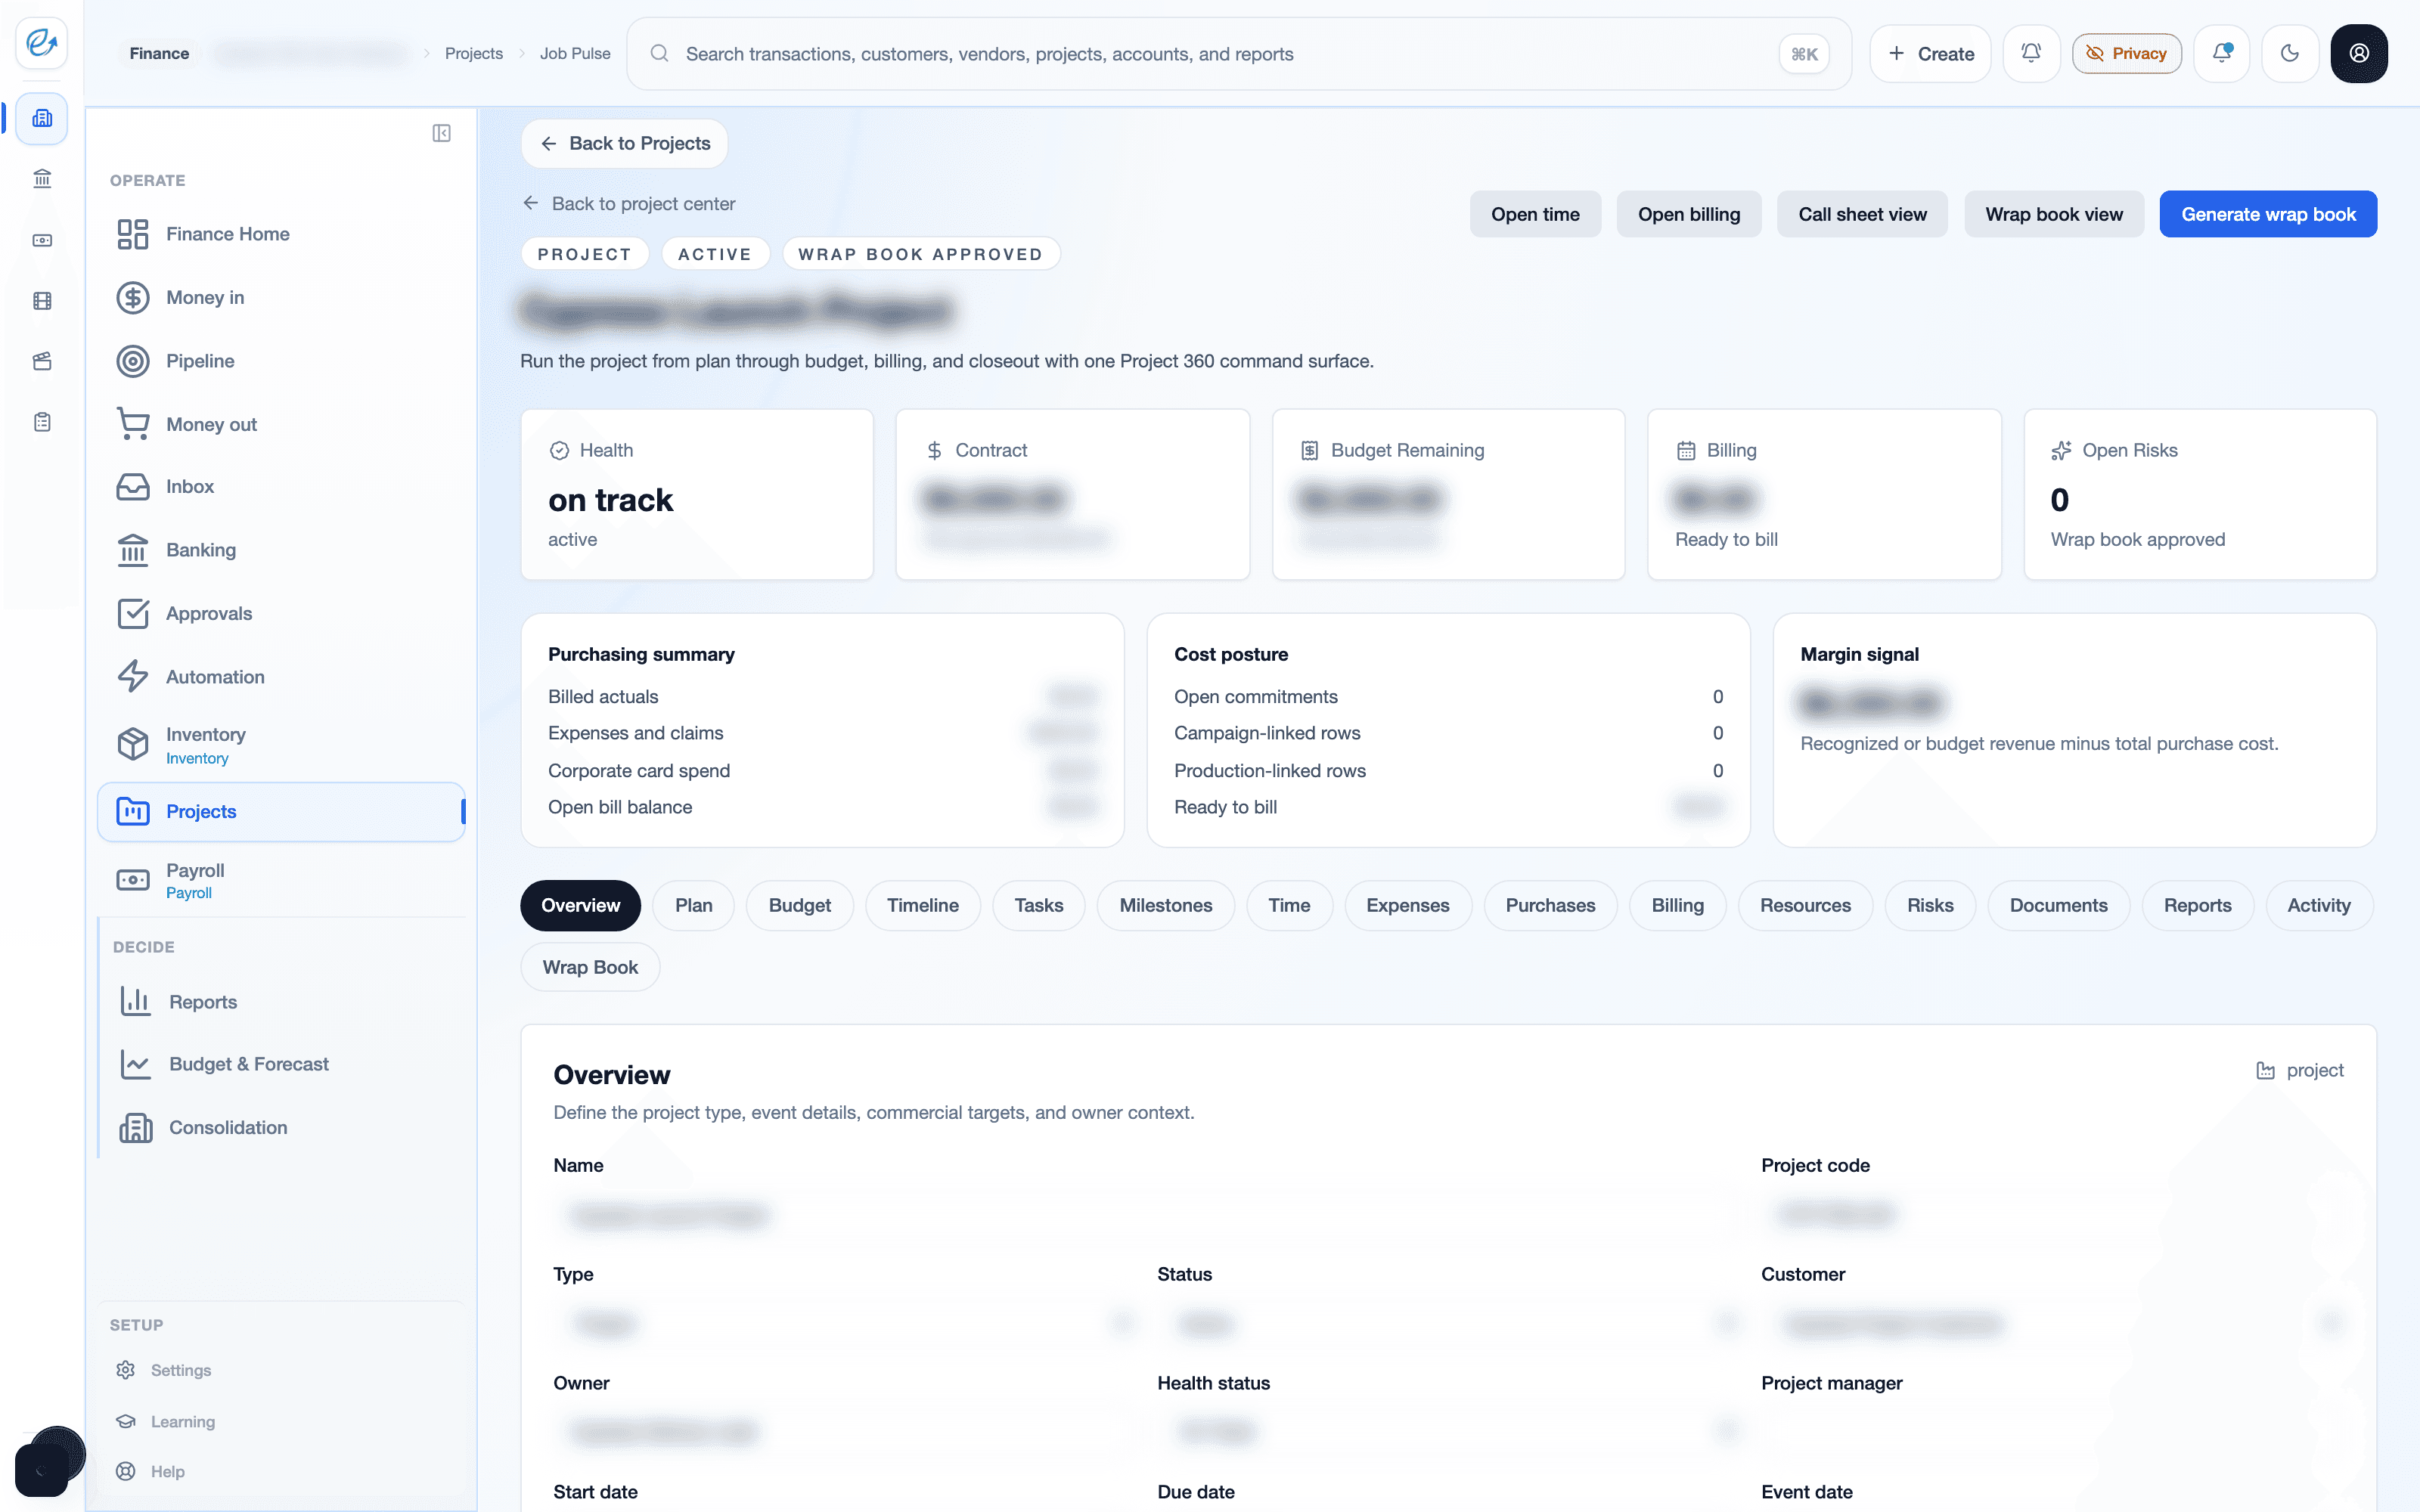Open Banking in sidebar
This screenshot has width=2420, height=1512.
(281, 550)
